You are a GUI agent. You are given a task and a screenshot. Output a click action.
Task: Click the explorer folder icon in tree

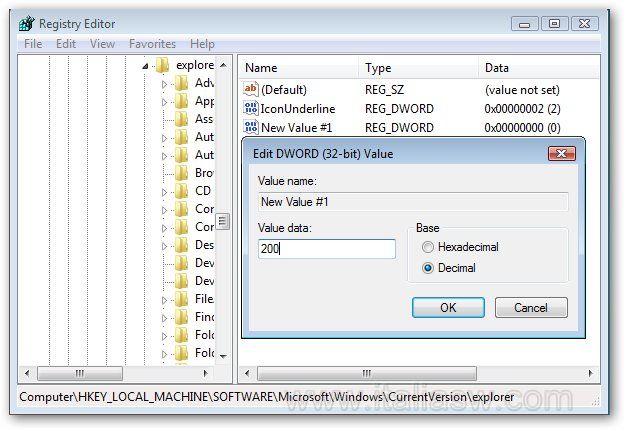click(162, 65)
